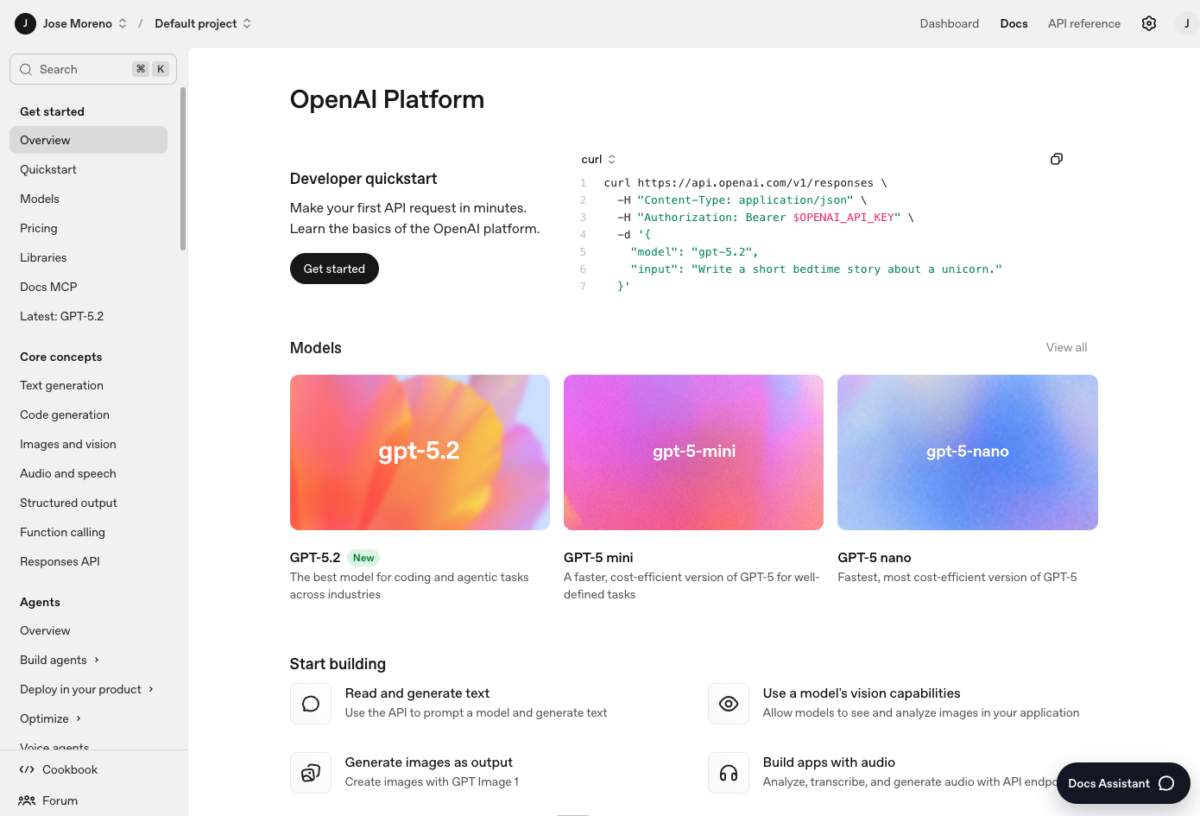The height and width of the screenshot is (816, 1200).
Task: Open the curl language selector
Action: click(x=597, y=158)
